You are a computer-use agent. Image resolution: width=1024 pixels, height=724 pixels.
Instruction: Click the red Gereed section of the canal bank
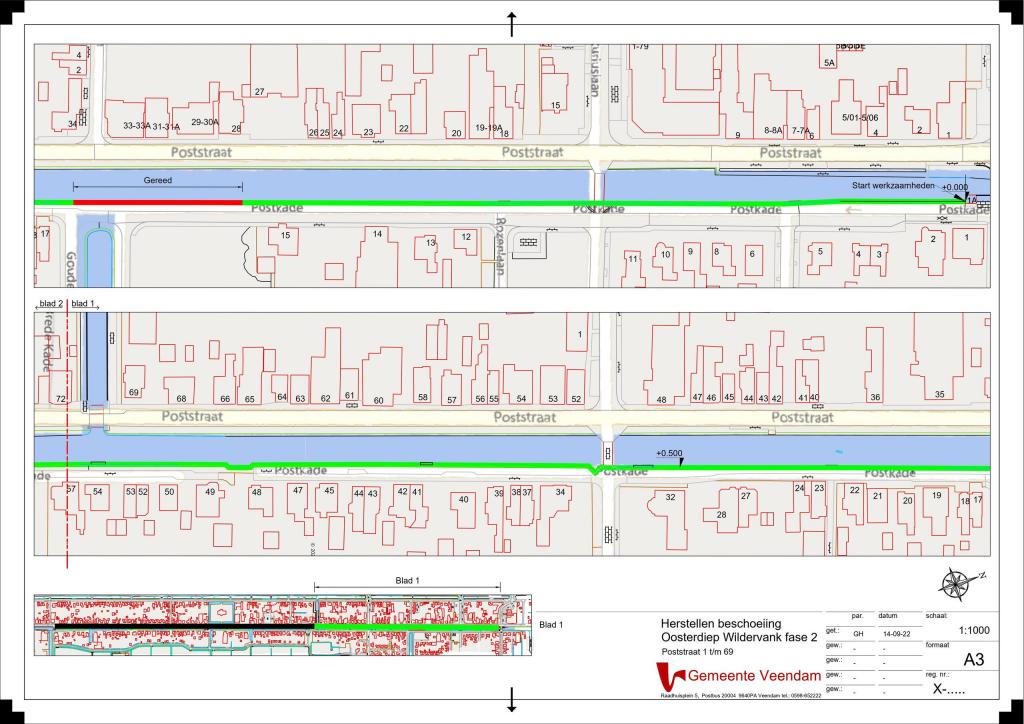click(157, 202)
